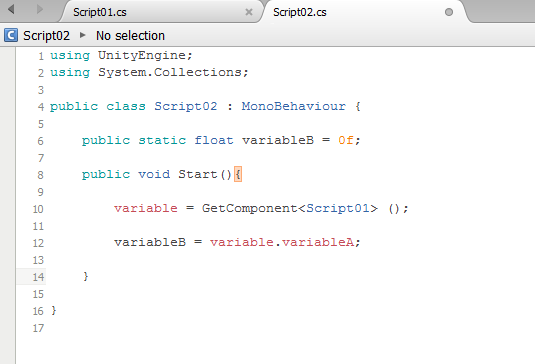Click Script01 type on line 10
This screenshot has height=364, width=535.
pos(338,208)
